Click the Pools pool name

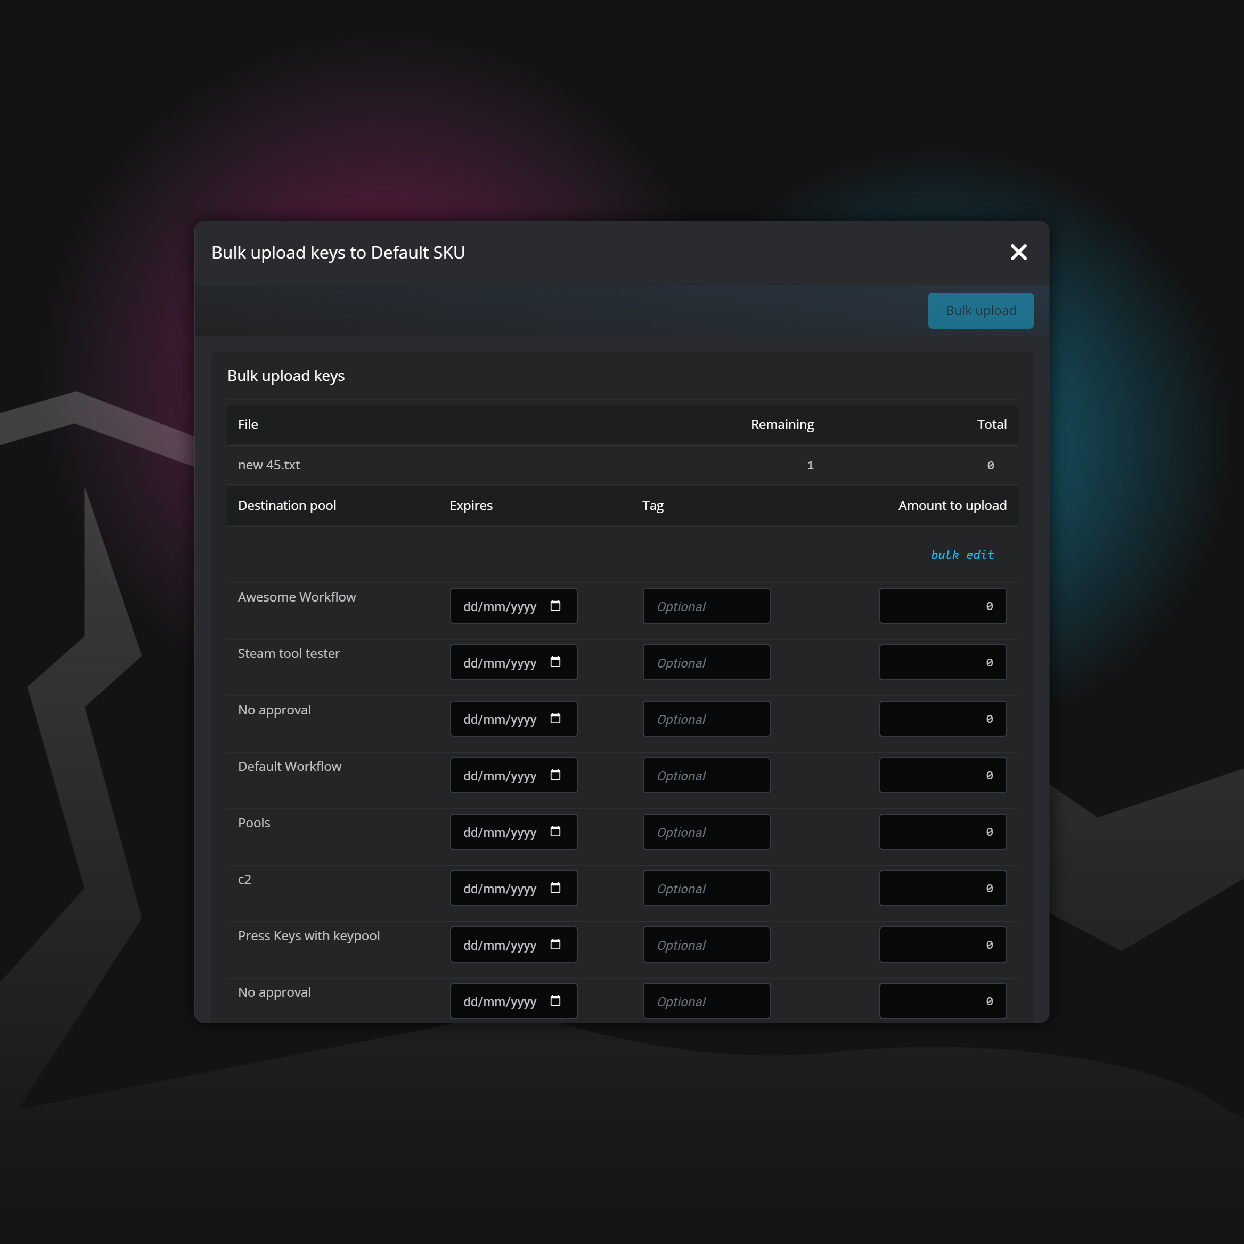coord(254,823)
